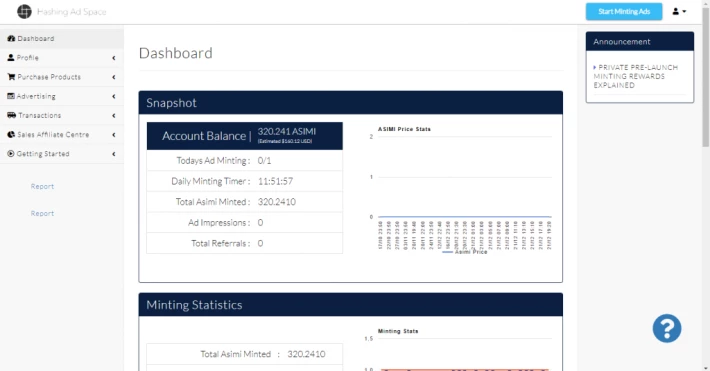Open Private Pre-Launch Minting Rewards Explained announcement
Image resolution: width=710 pixels, height=371 pixels.
(636, 76)
